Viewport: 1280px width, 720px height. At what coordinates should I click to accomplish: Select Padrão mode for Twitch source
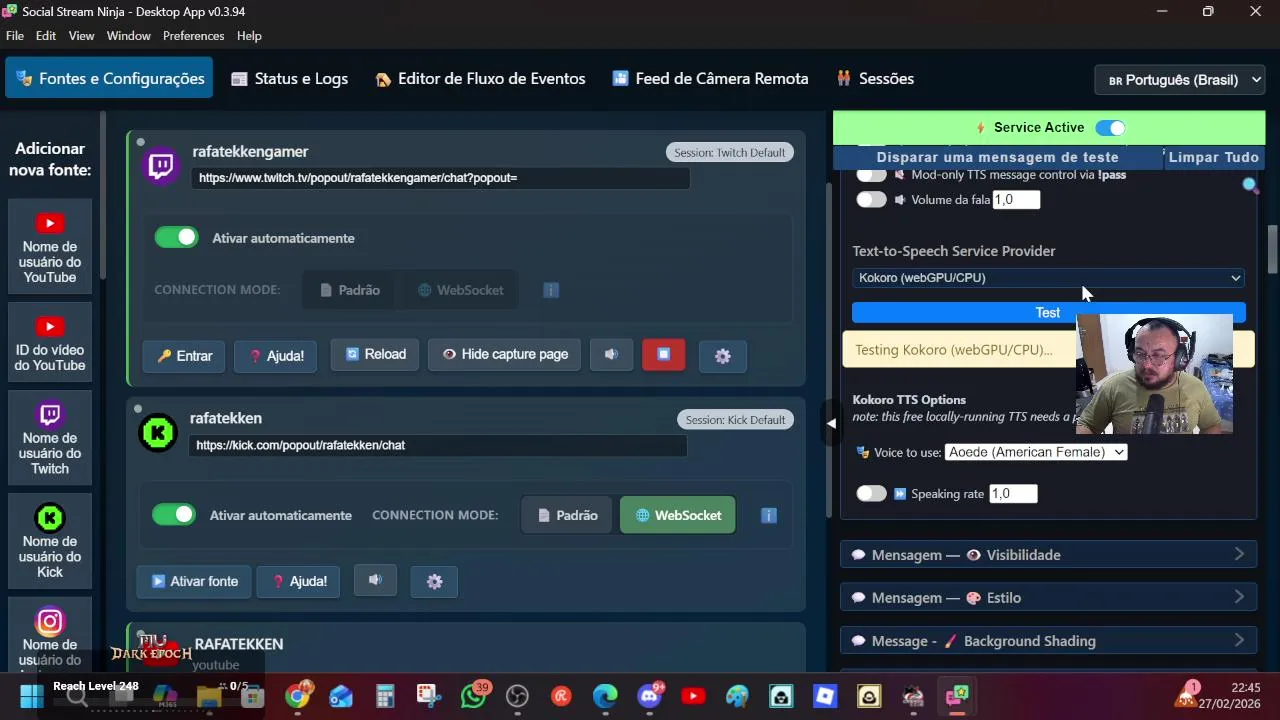(x=349, y=290)
